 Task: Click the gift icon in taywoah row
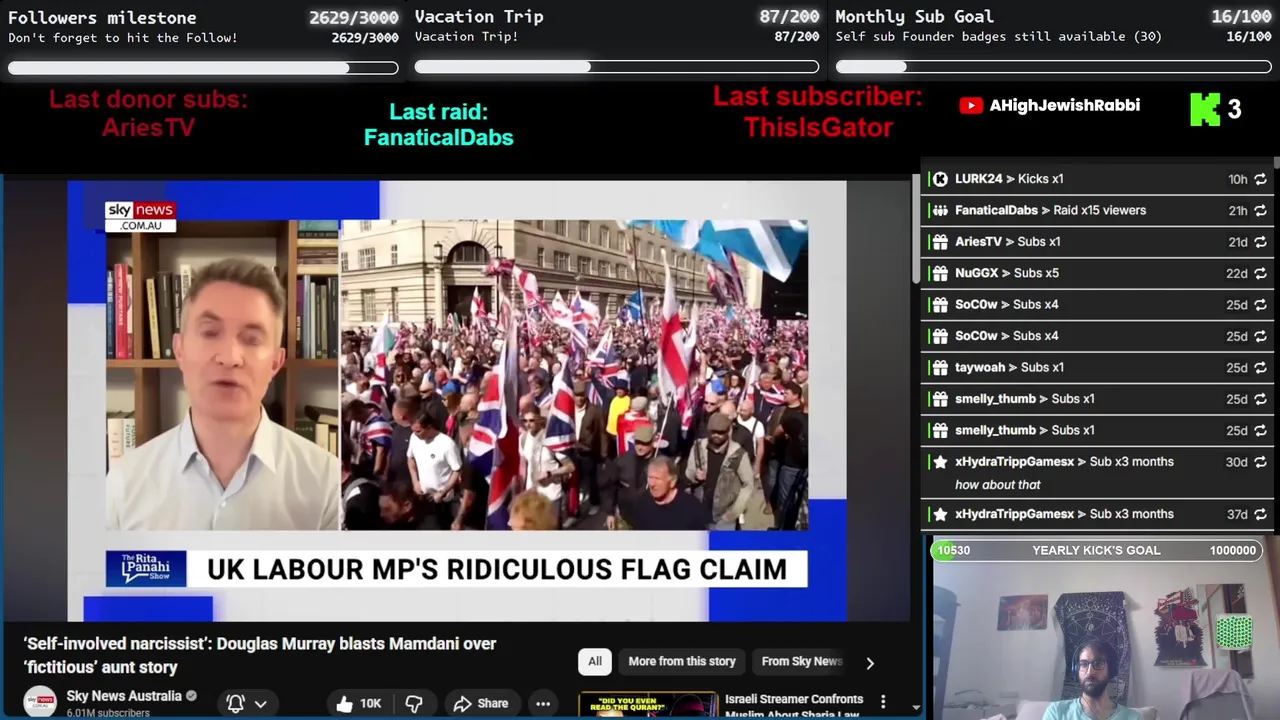tap(939, 367)
